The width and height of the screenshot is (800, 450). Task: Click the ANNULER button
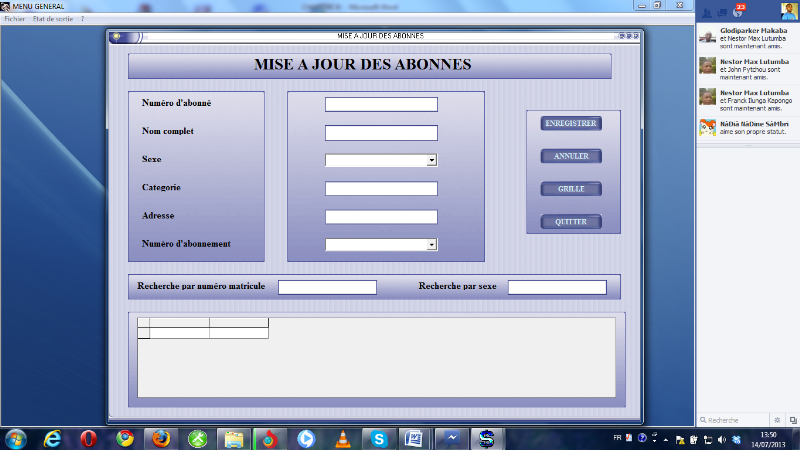click(x=571, y=156)
